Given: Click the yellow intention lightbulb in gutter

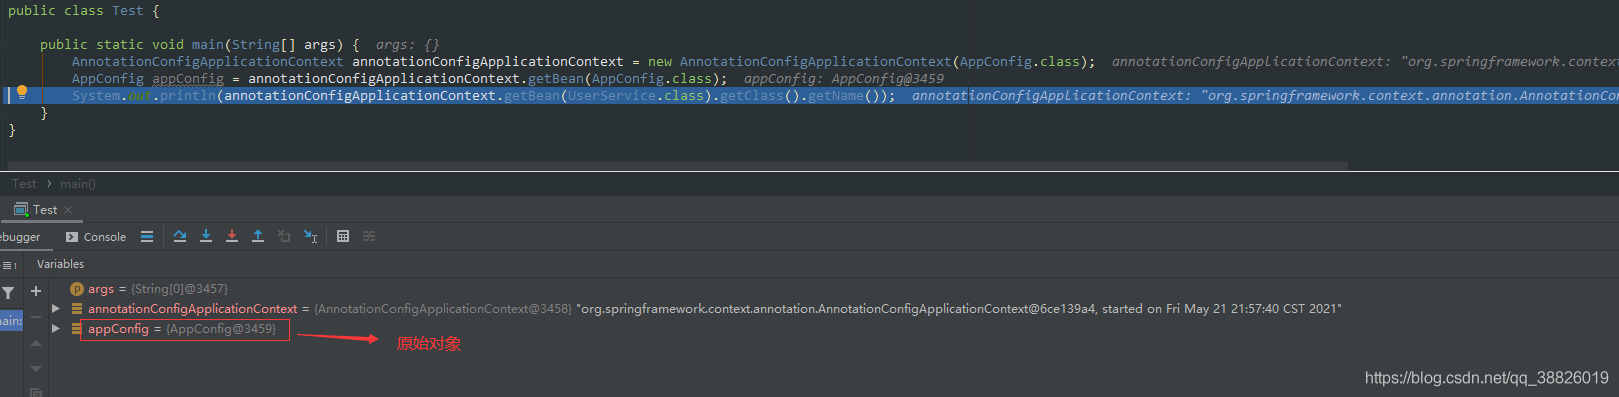Looking at the screenshot, I should click(22, 93).
